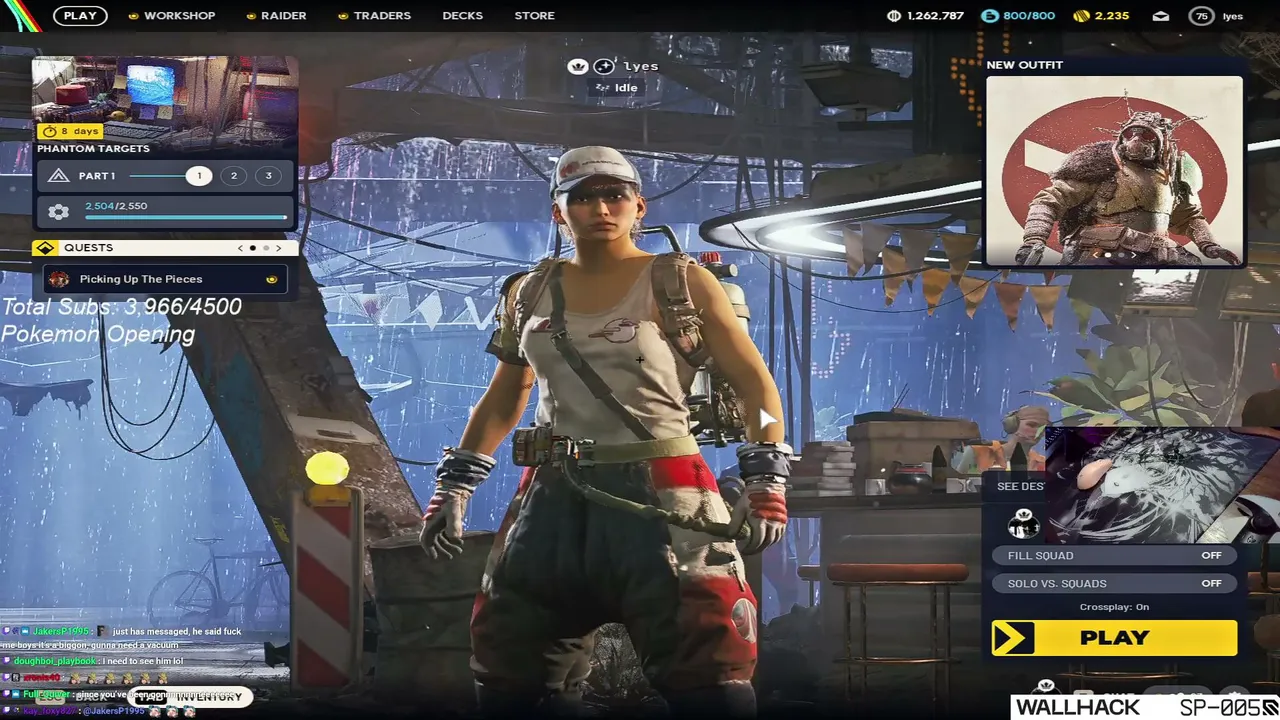
Task: Click the QUESTS header label
Action: click(x=88, y=248)
